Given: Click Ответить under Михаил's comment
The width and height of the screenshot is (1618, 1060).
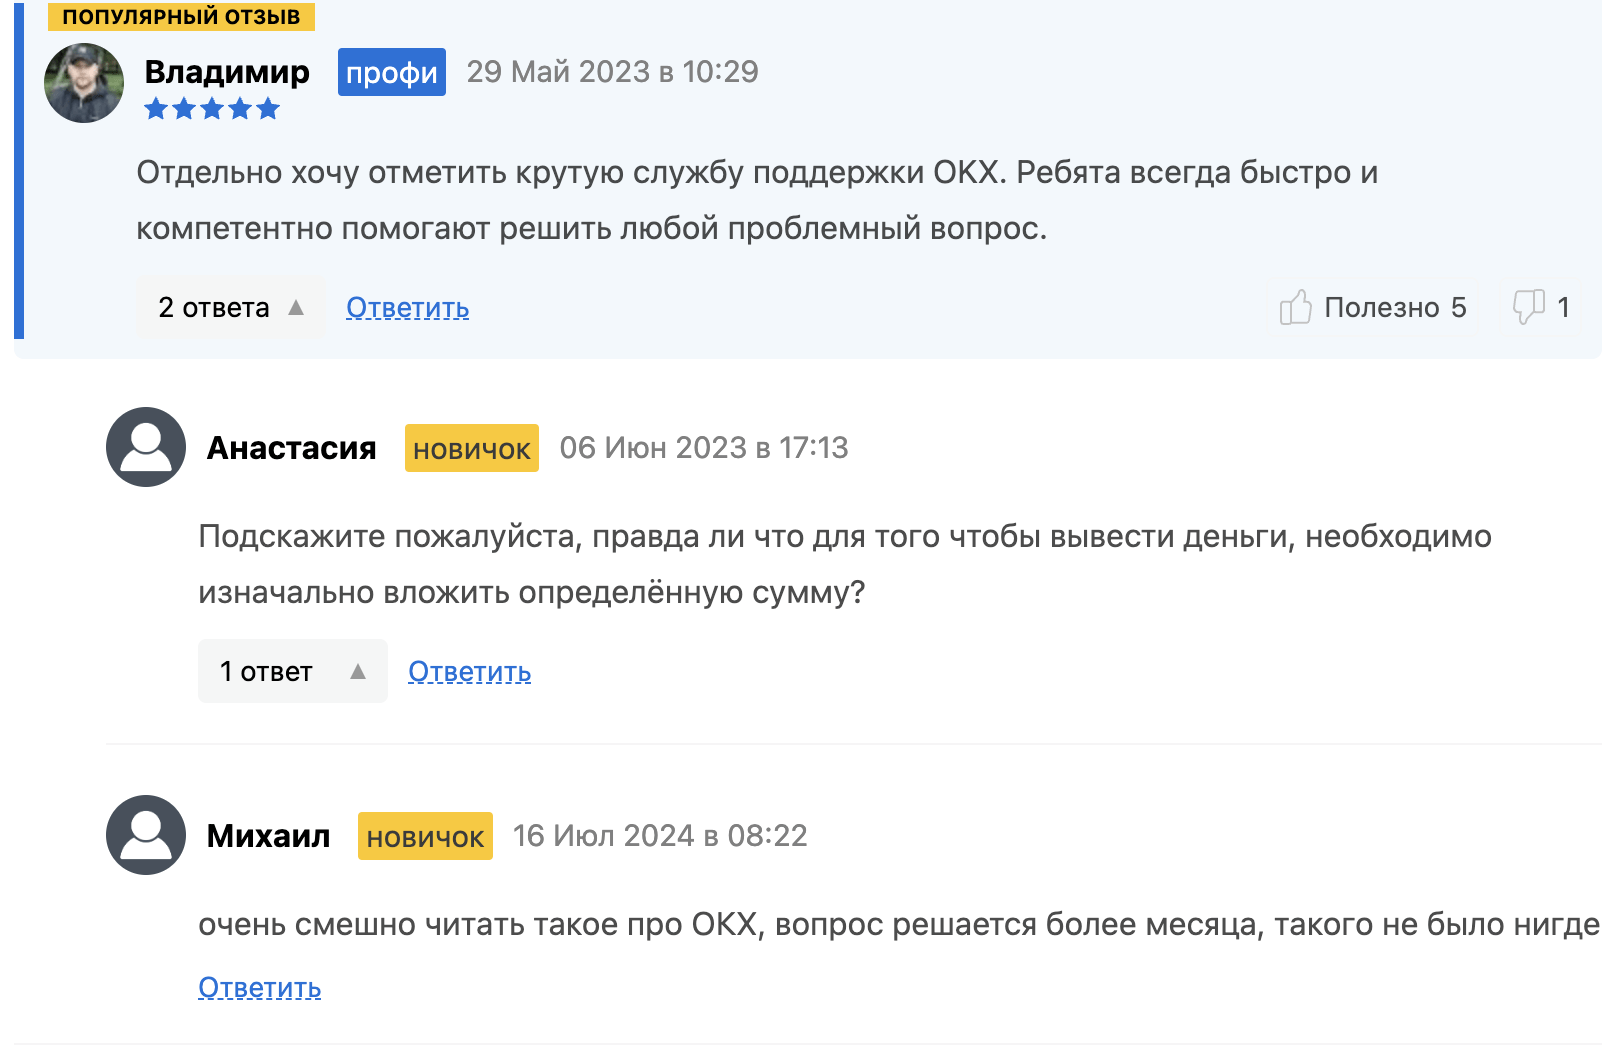Looking at the screenshot, I should (259, 987).
